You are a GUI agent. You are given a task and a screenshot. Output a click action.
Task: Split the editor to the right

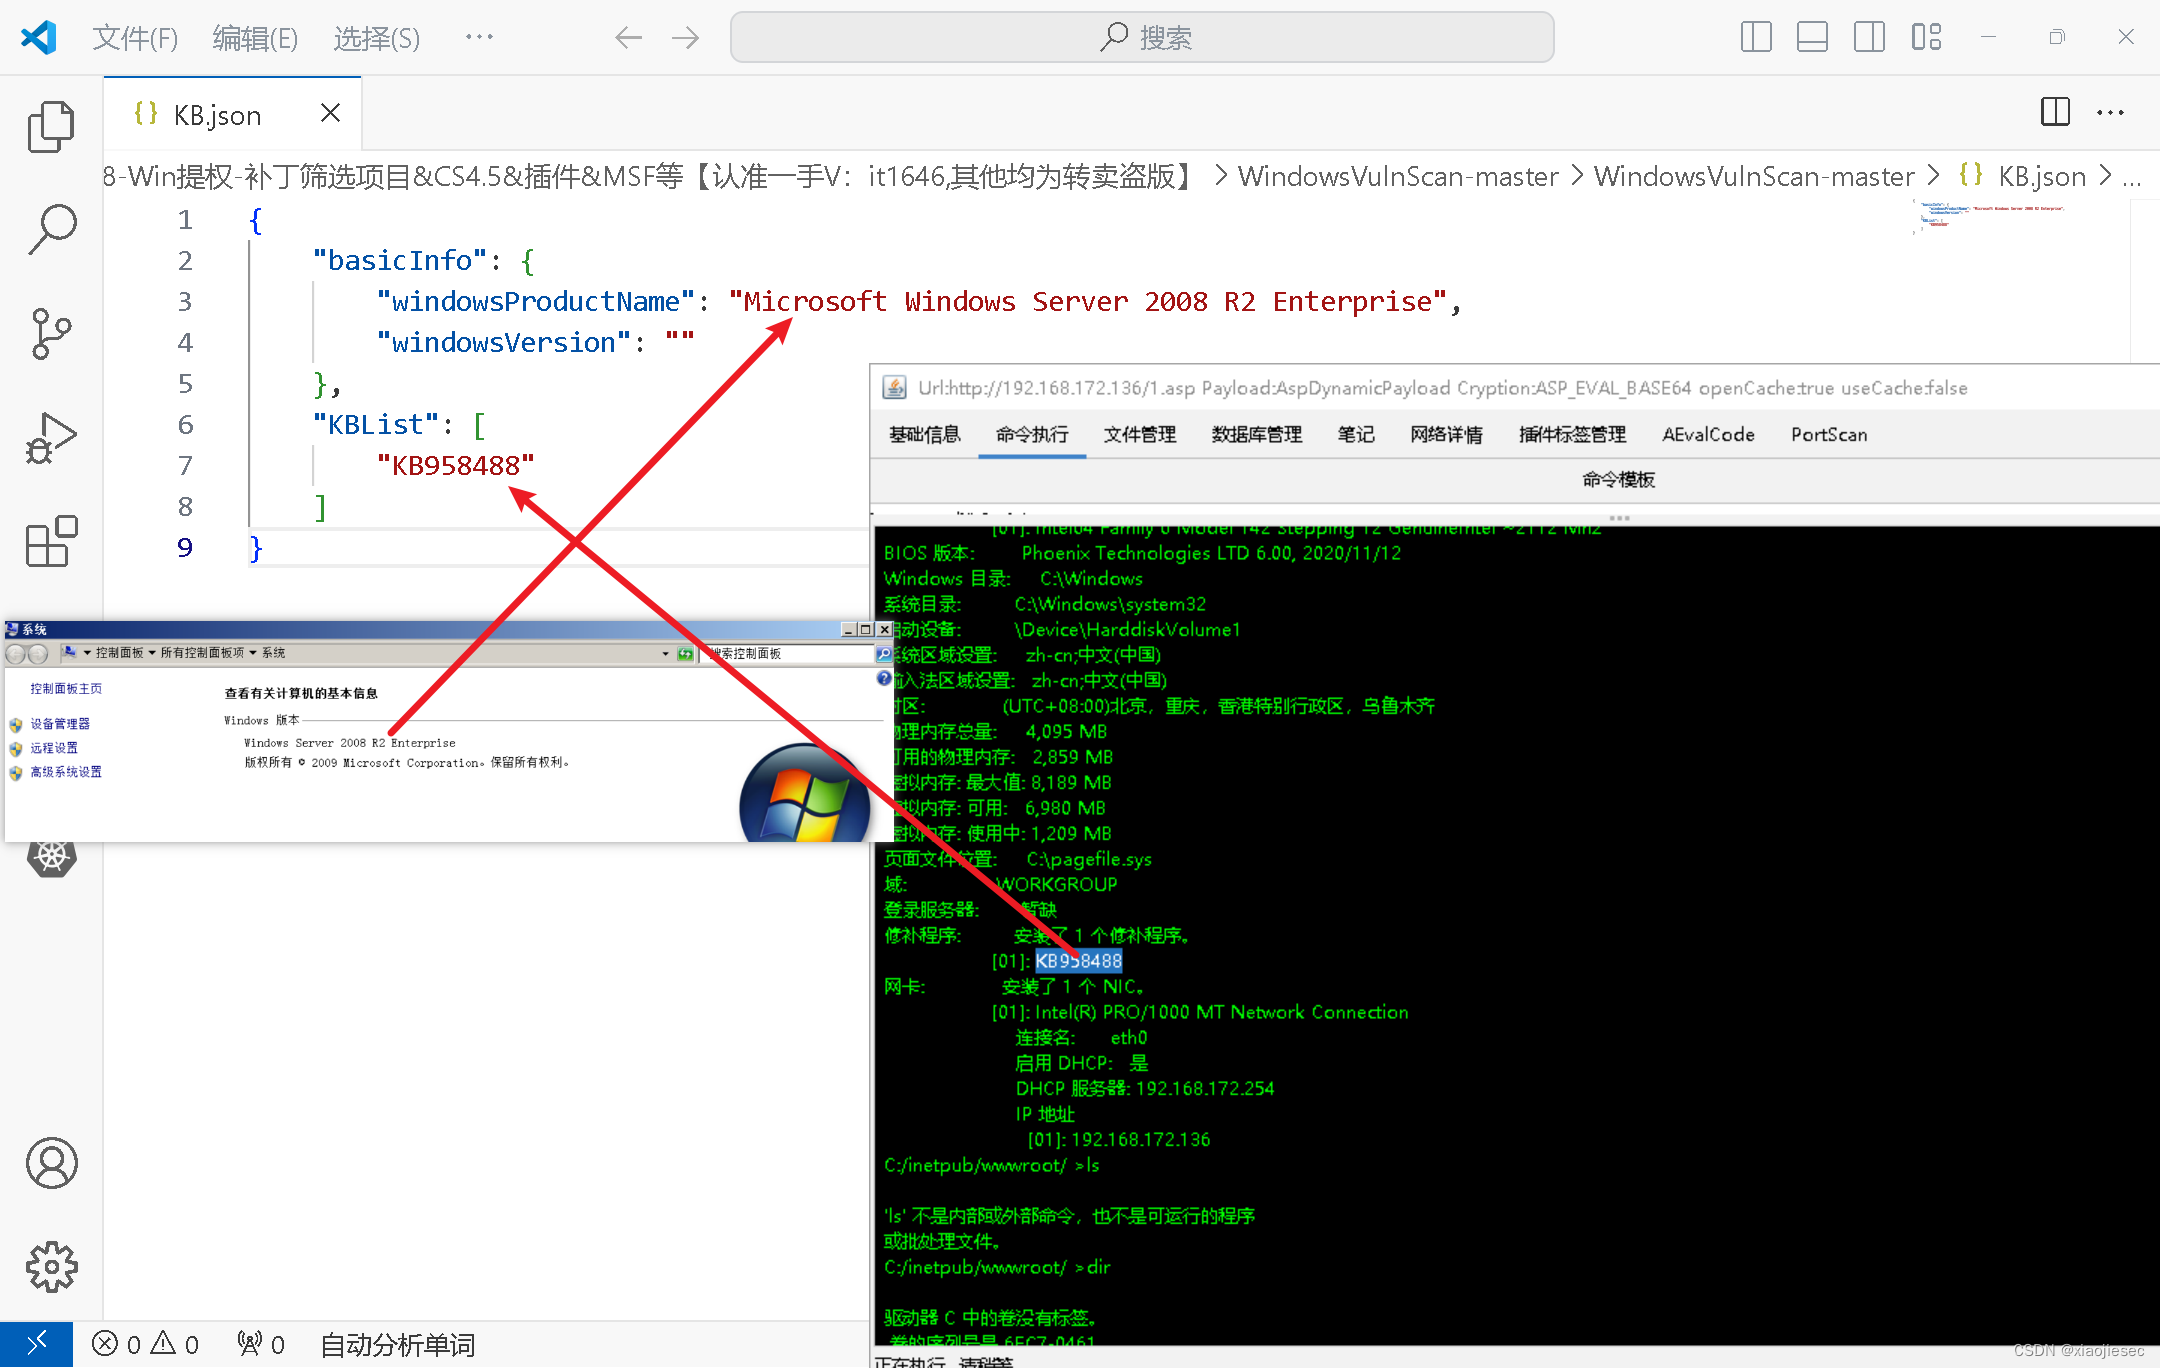(x=2055, y=112)
